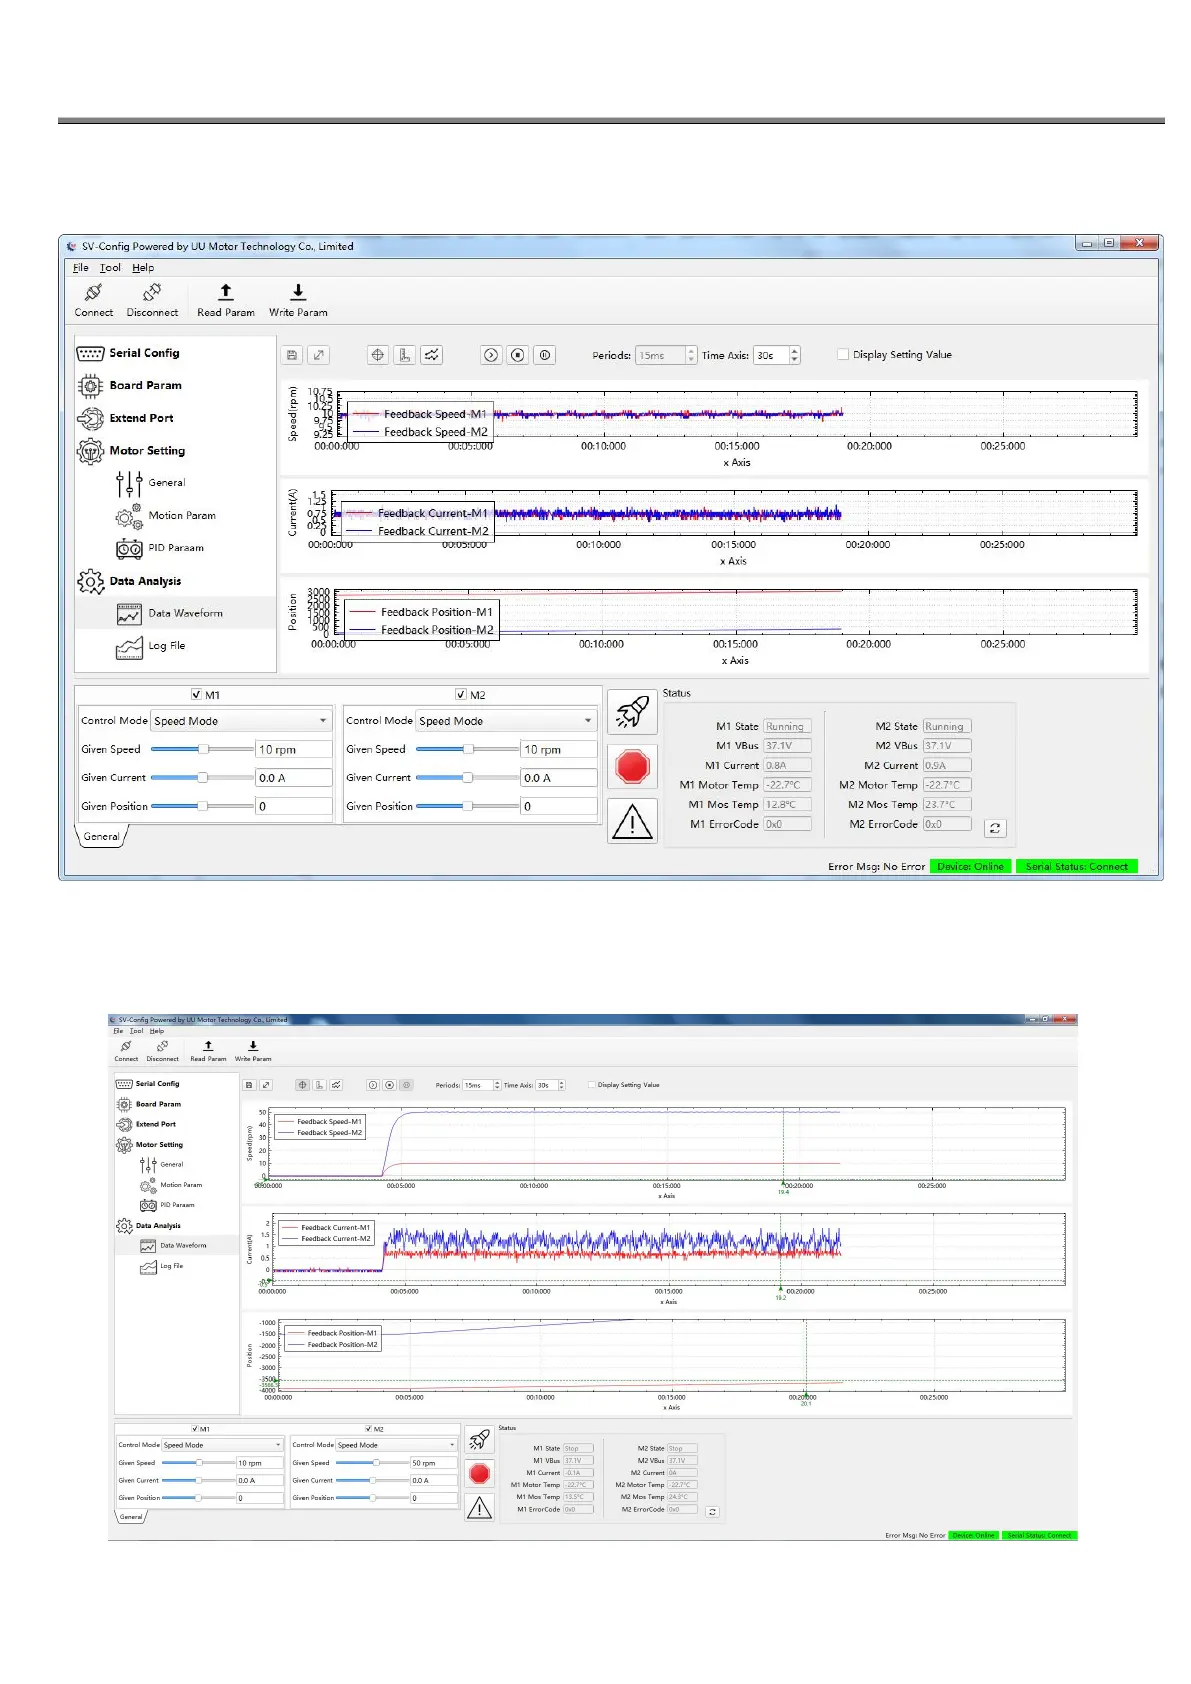Click Device: Online status indicator, upper window
This screenshot has width=1191, height=1684.
tap(971, 866)
